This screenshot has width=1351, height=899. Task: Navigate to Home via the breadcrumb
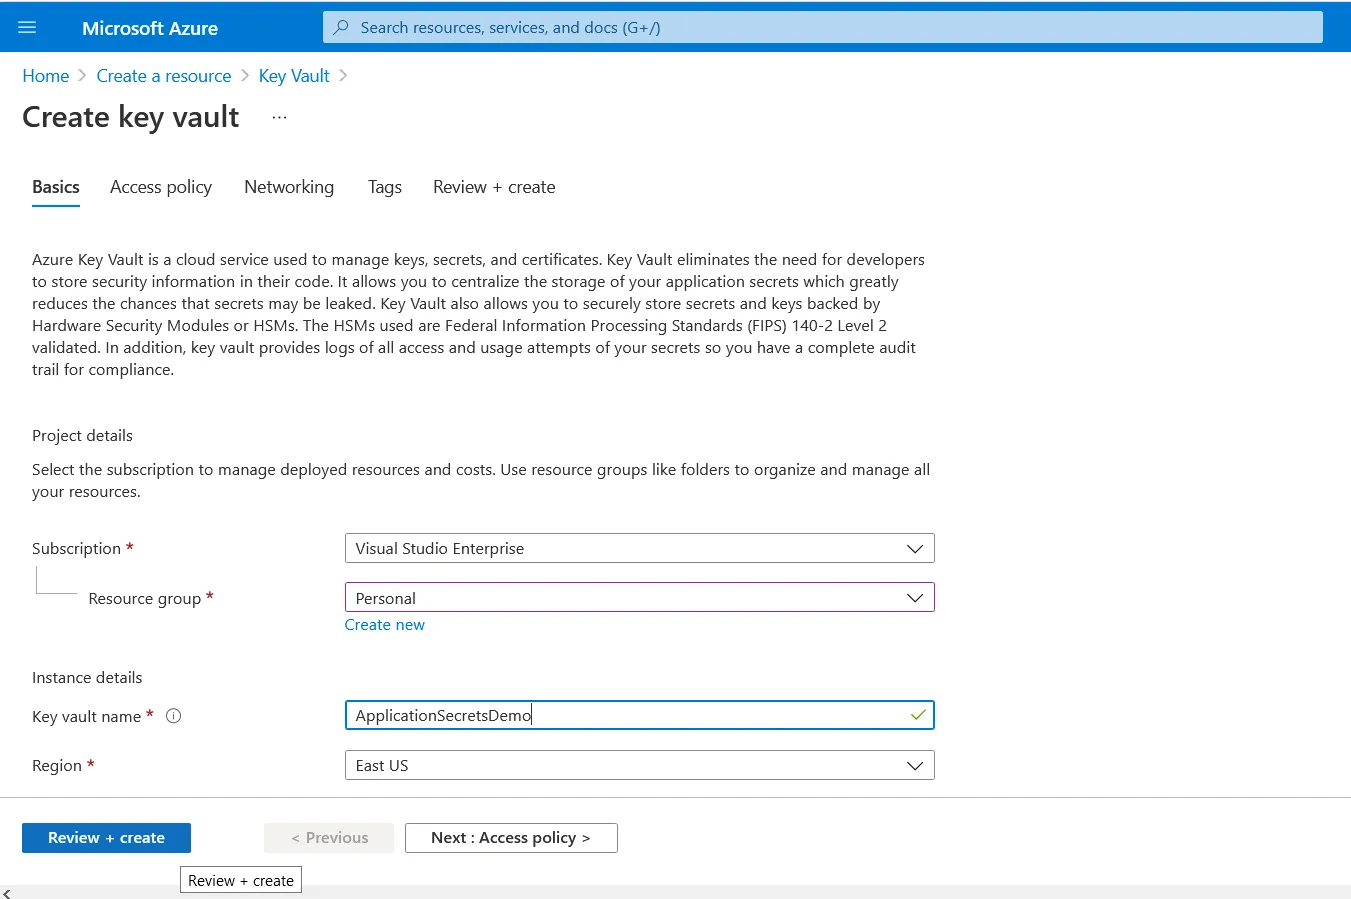[45, 75]
